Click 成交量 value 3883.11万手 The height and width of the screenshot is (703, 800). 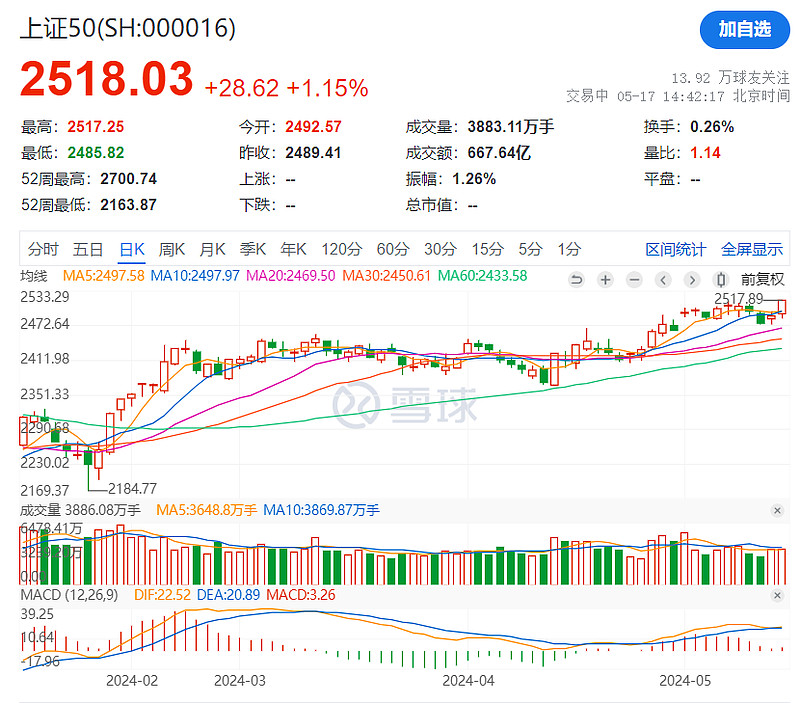511,127
